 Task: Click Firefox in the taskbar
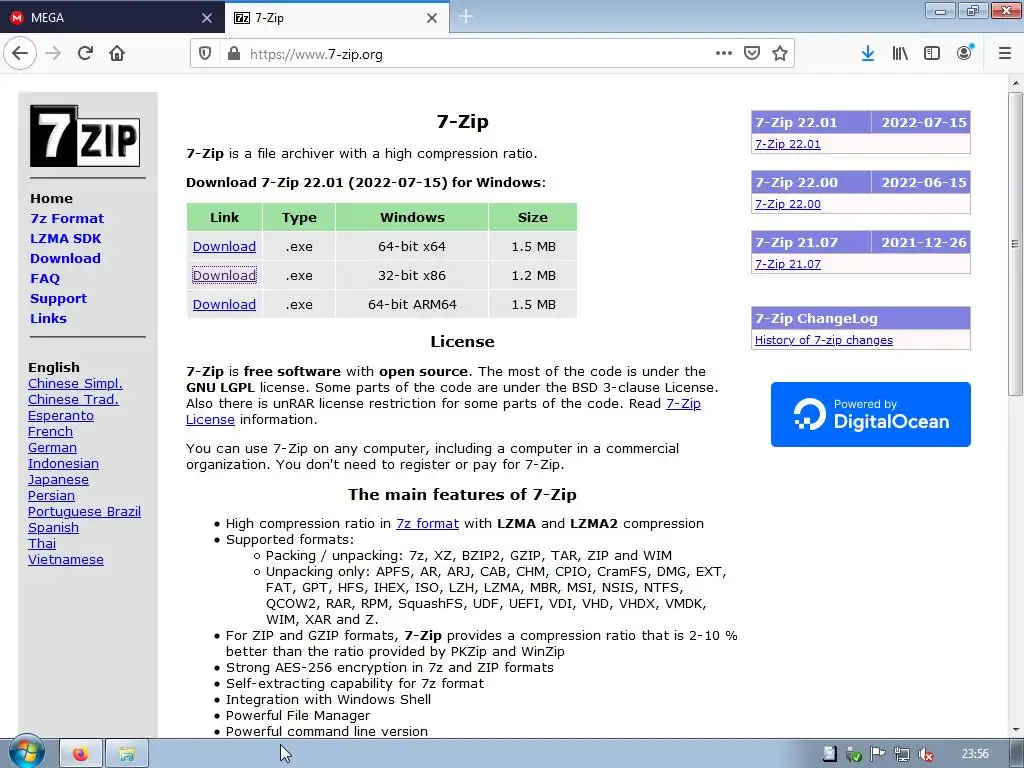[80, 754]
